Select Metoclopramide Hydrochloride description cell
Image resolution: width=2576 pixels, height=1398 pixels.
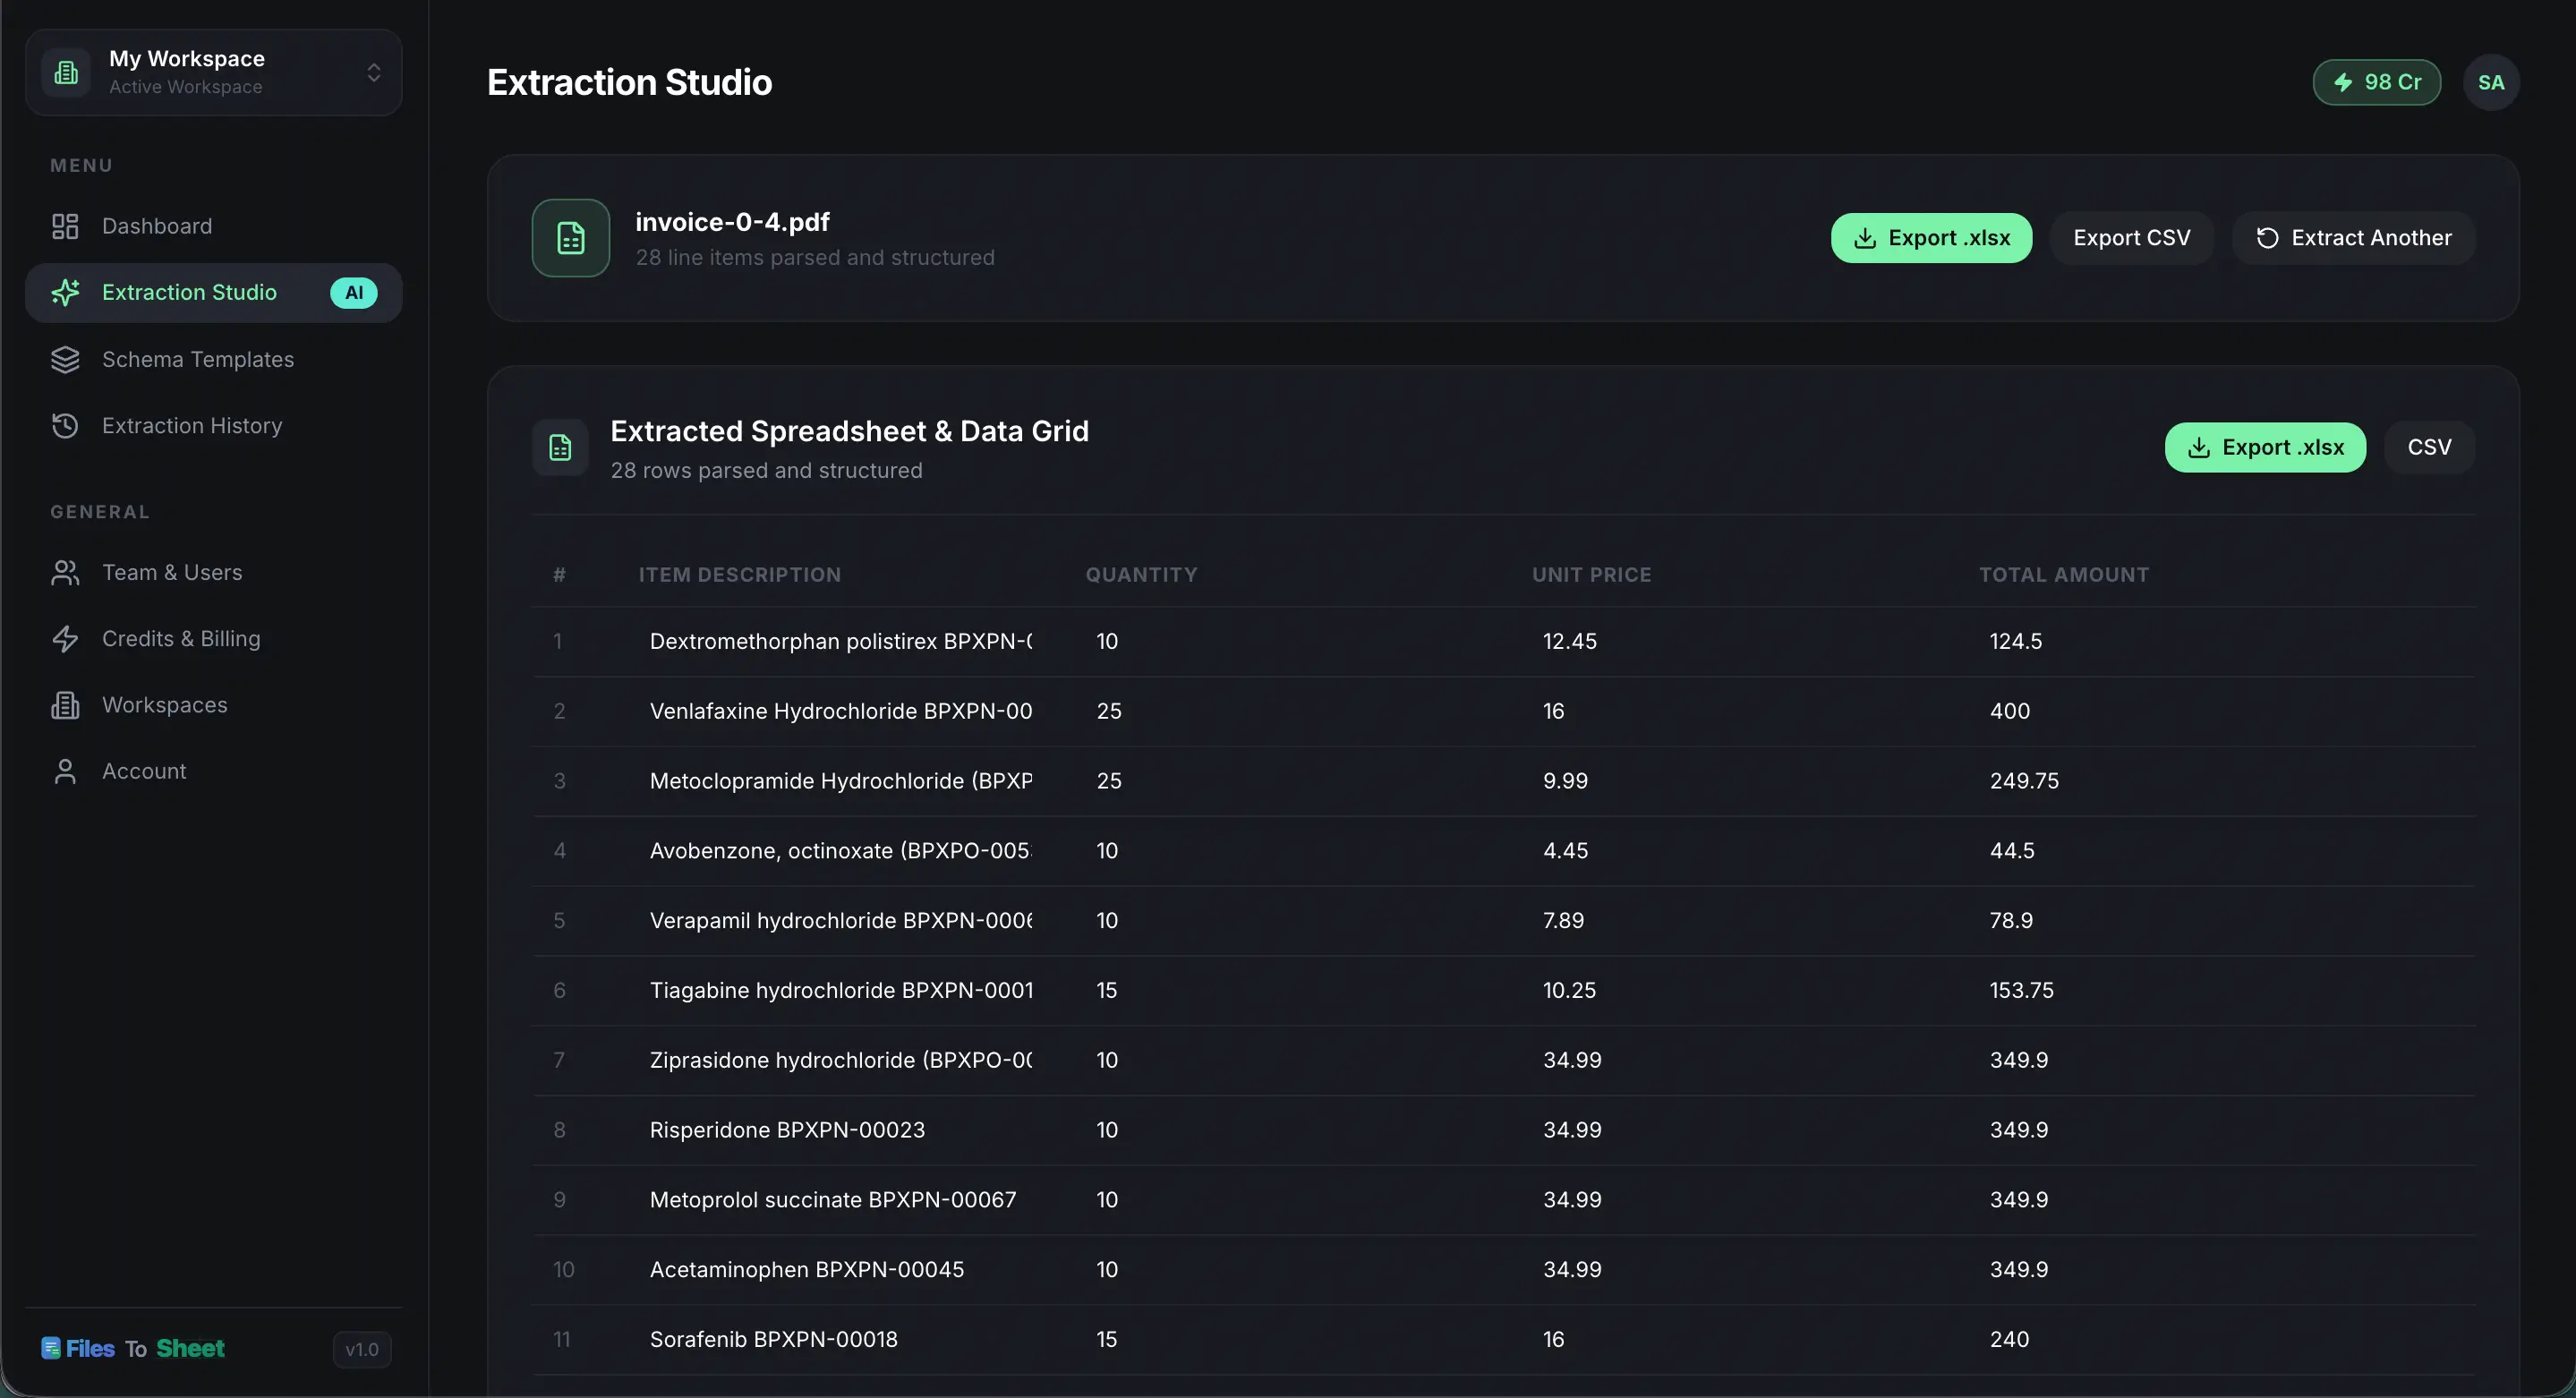pos(841,781)
